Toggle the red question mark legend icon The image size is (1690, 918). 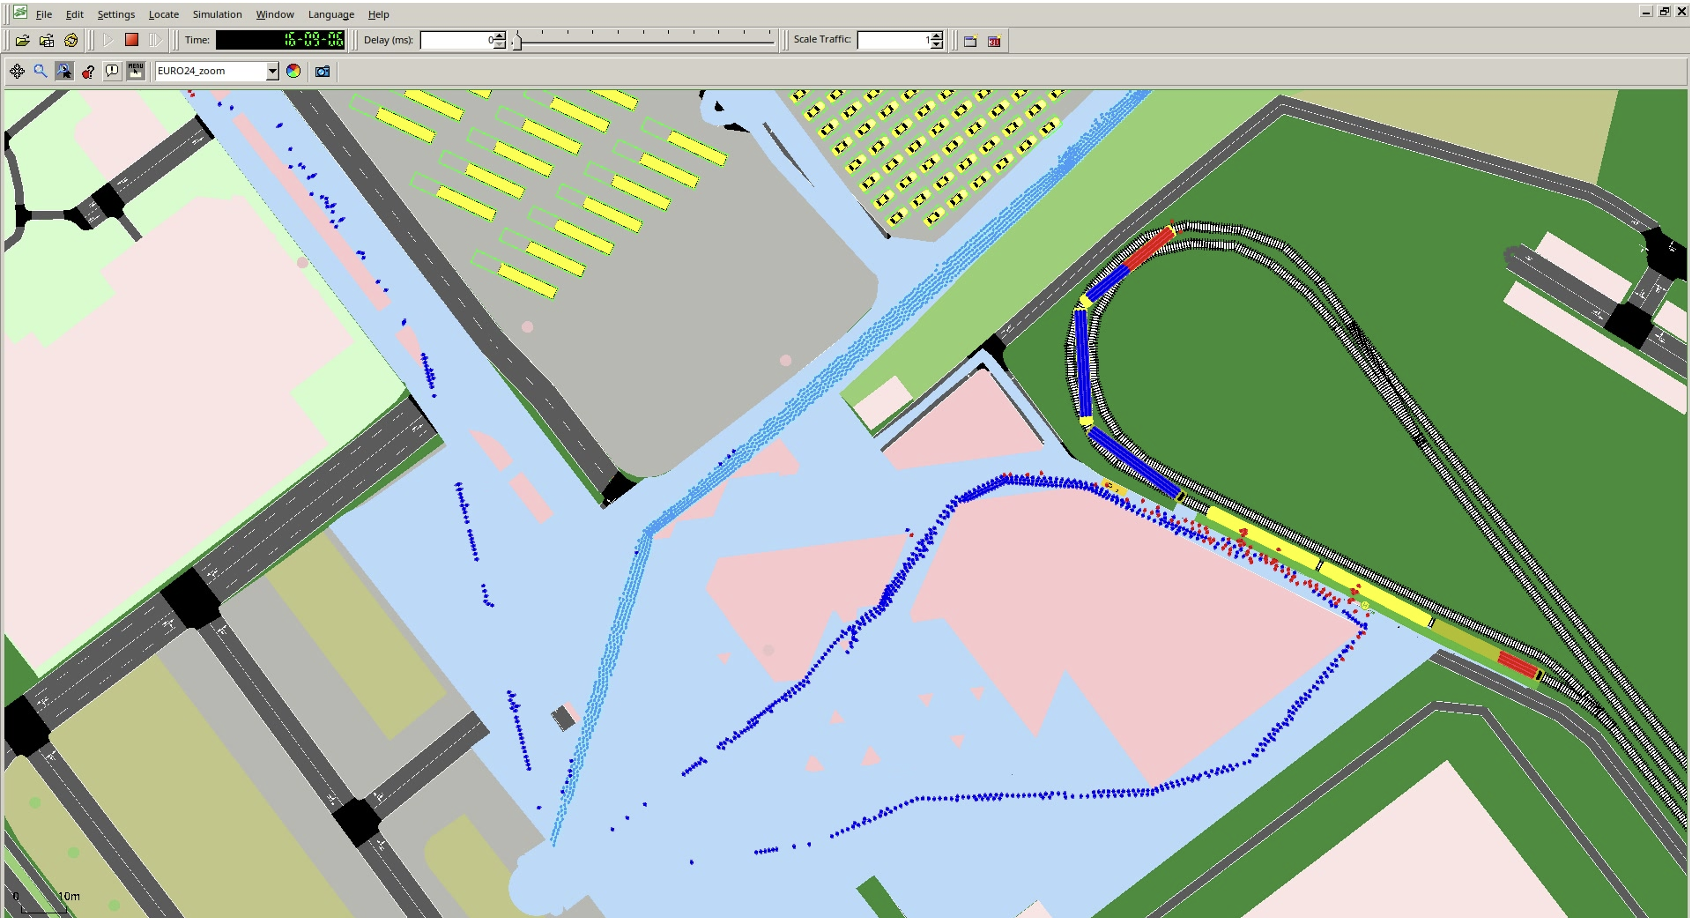click(88, 71)
